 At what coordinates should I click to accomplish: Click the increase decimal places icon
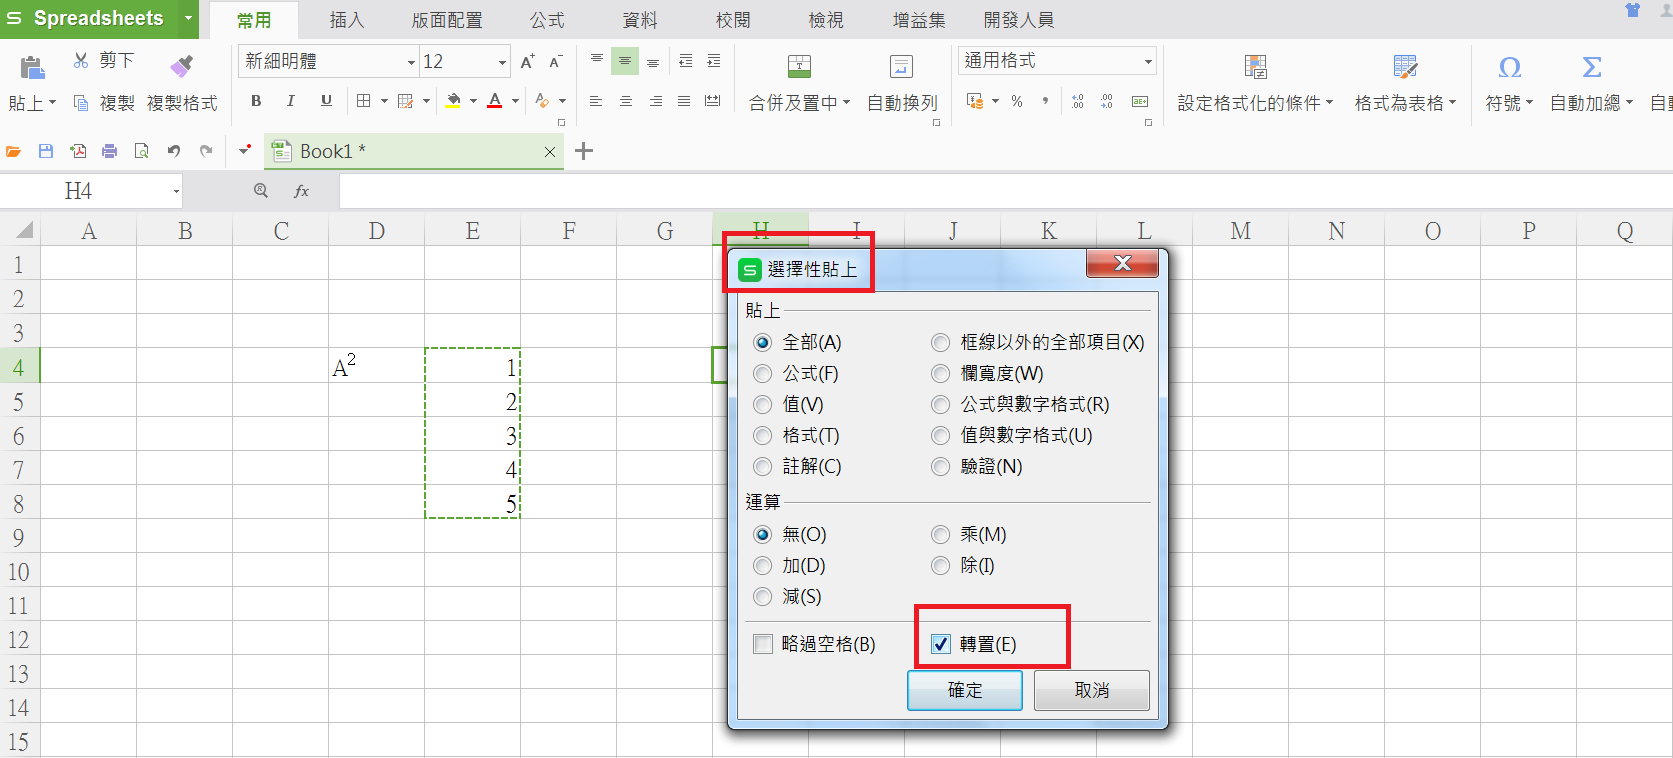click(x=1078, y=101)
